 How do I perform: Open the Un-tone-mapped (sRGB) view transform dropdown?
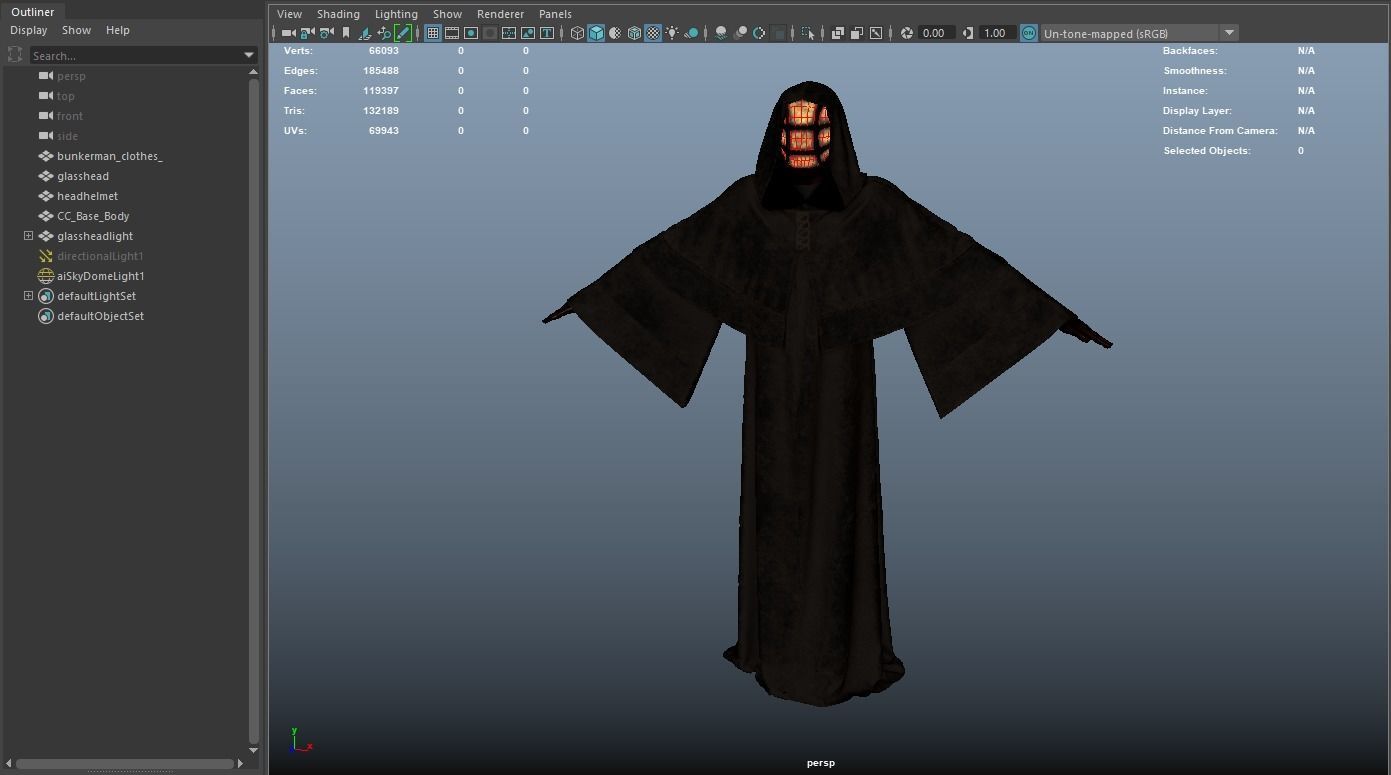(x=1140, y=33)
